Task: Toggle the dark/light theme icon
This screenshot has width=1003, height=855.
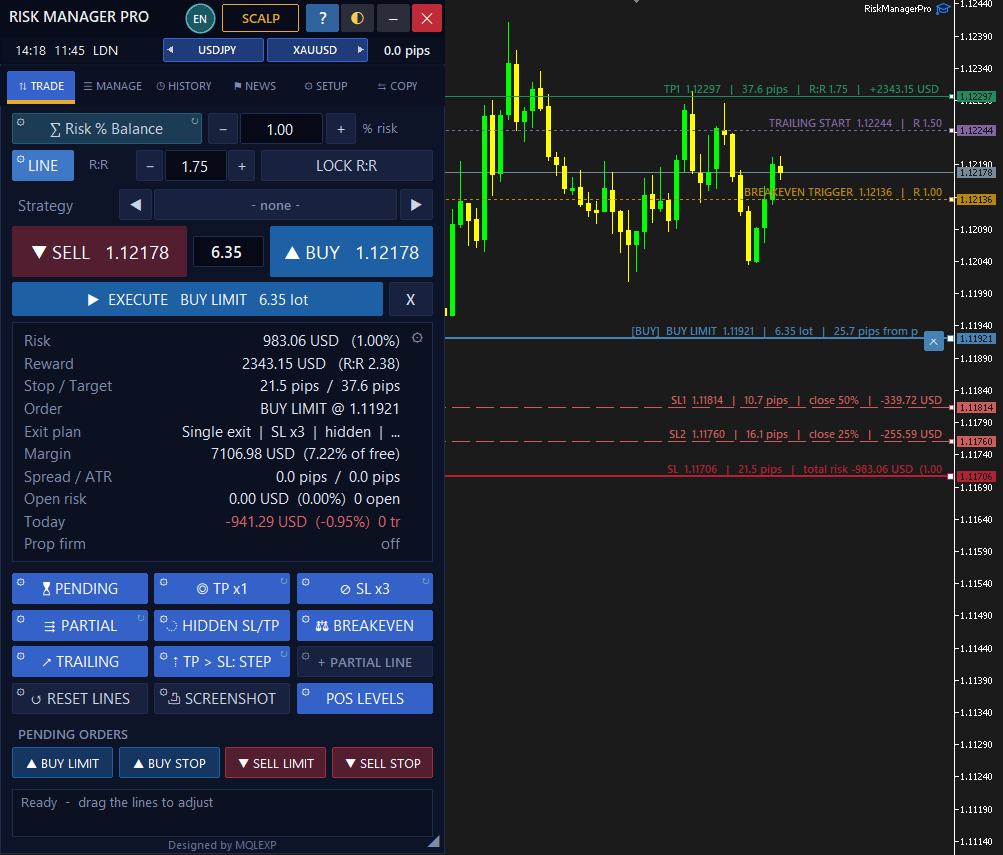Action: [x=358, y=18]
